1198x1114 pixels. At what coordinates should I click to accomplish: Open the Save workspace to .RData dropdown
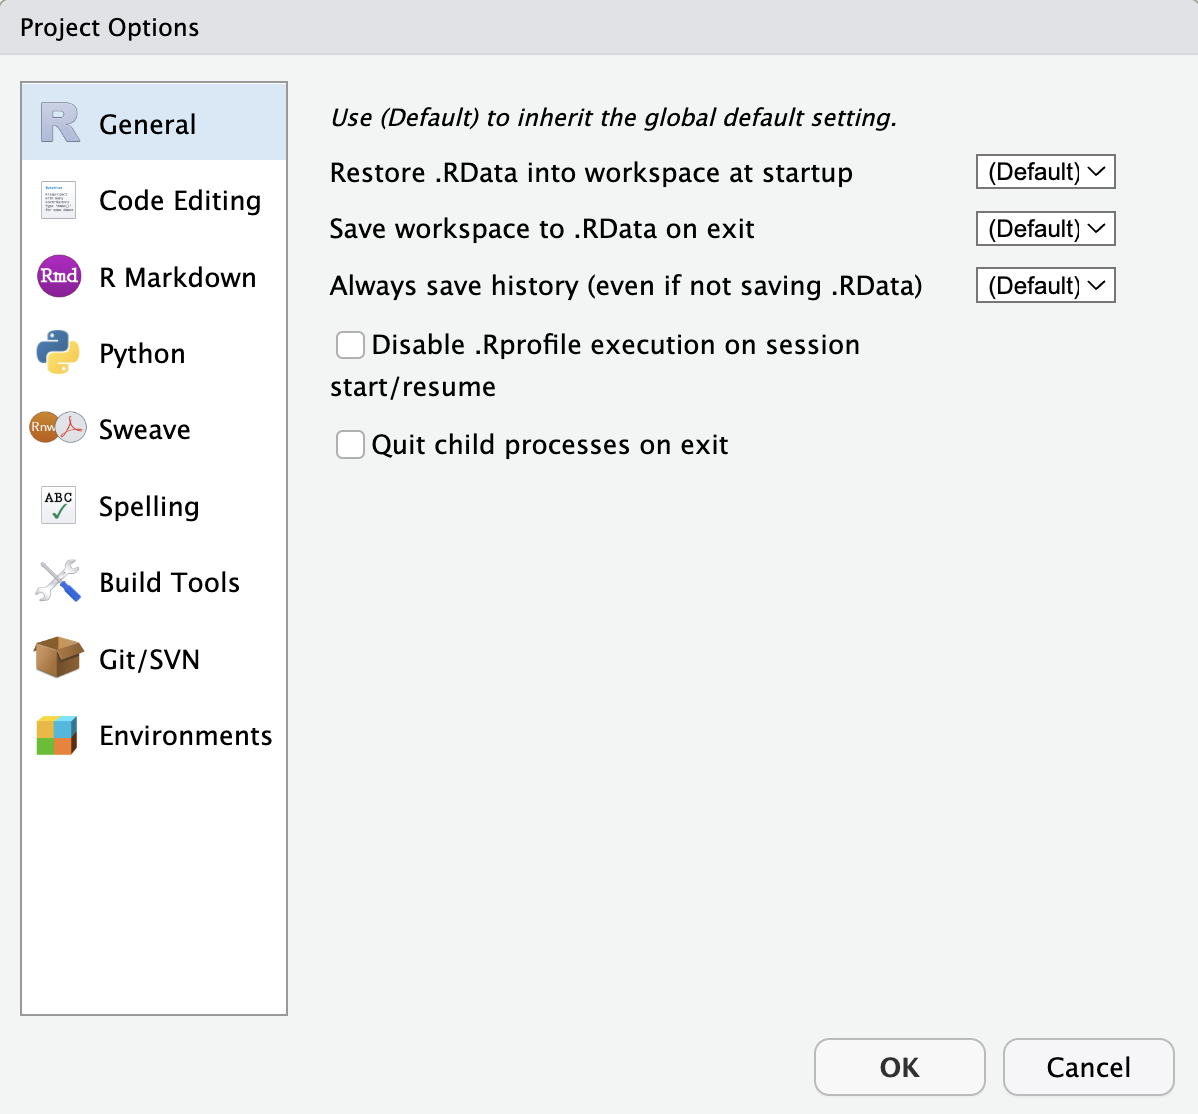[1045, 228]
